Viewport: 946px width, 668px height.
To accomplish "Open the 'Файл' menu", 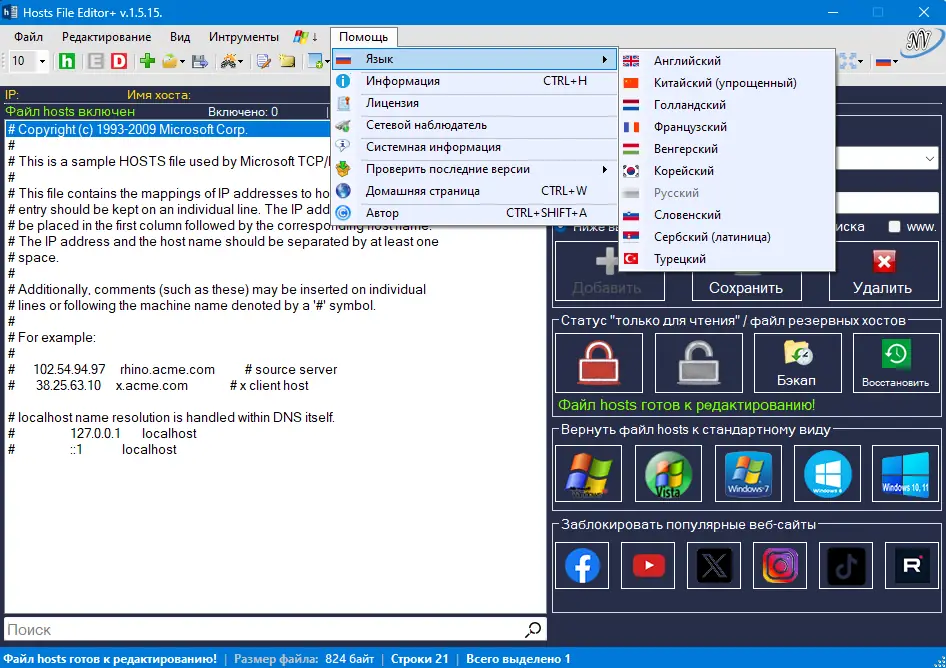I will click(28, 37).
